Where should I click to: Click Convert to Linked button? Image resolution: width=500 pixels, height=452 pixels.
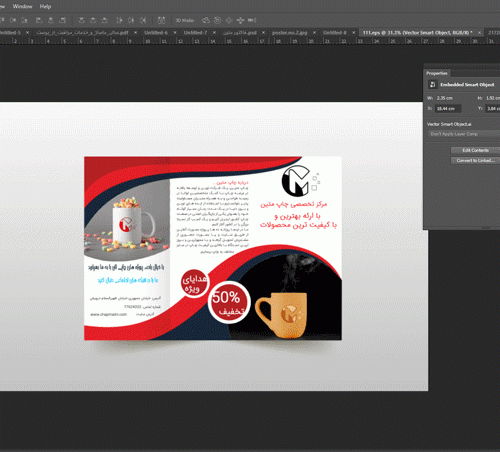(x=475, y=161)
